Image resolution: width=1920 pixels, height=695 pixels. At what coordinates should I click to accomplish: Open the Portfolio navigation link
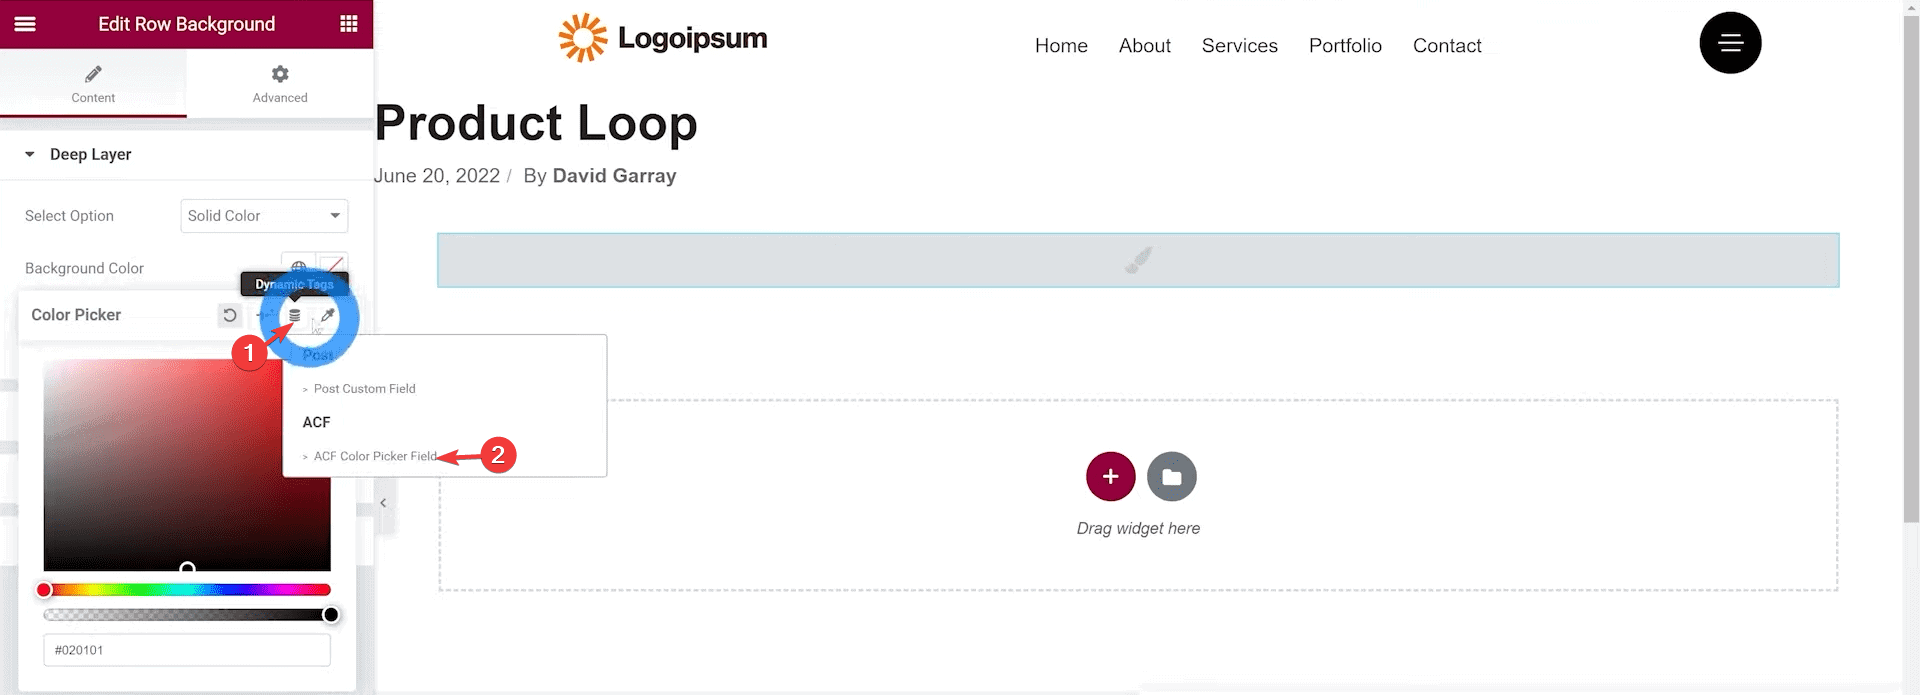1345,46
